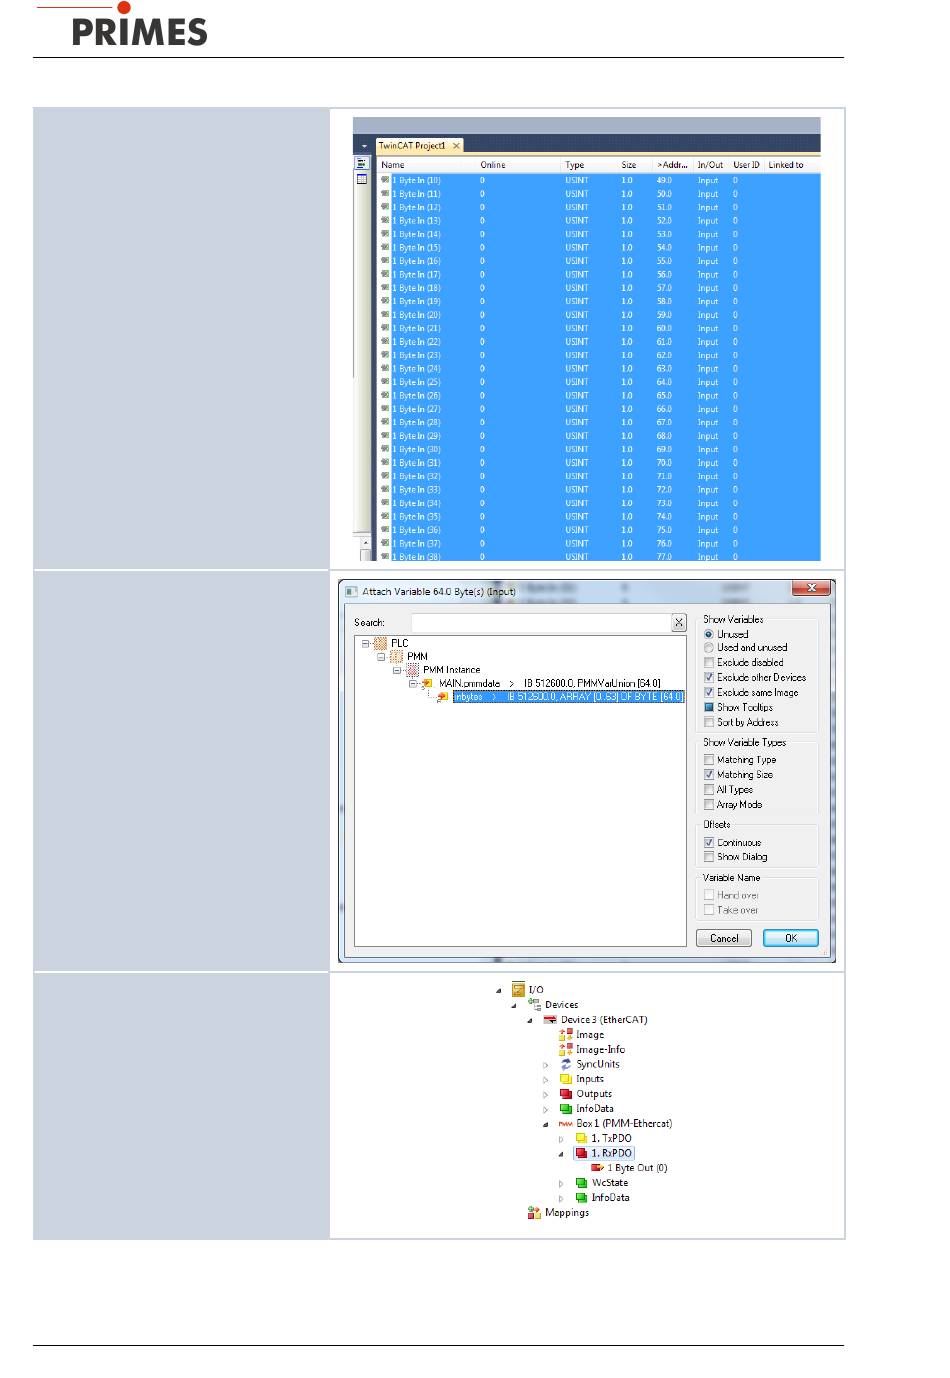Uncheck the Matching Size checkbox

coord(709,774)
